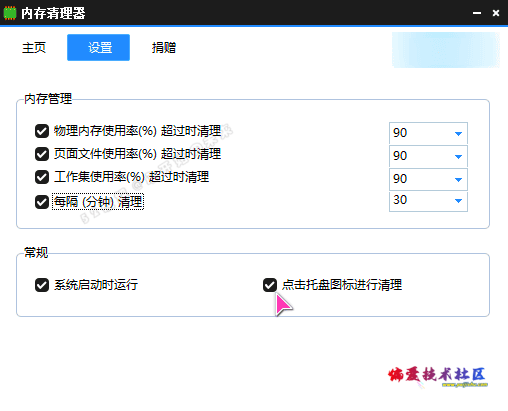Image resolution: width=508 pixels, height=411 pixels.
Task: Open the 捐赠 tab
Action: [164, 48]
